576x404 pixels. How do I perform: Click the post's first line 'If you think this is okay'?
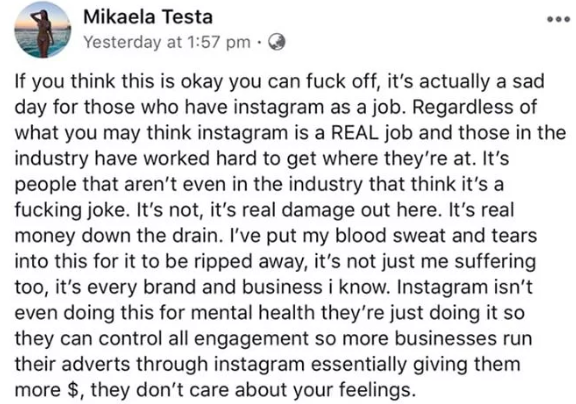tap(118, 82)
